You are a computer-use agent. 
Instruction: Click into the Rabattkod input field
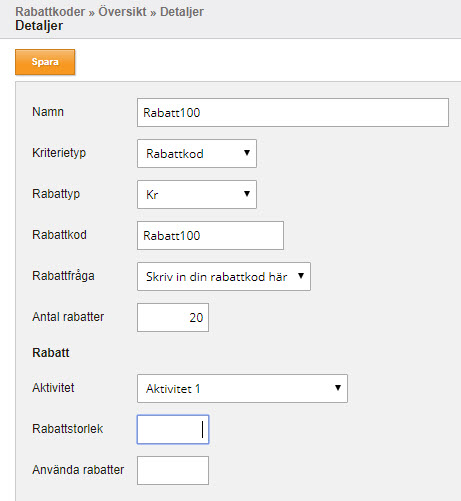click(x=210, y=235)
